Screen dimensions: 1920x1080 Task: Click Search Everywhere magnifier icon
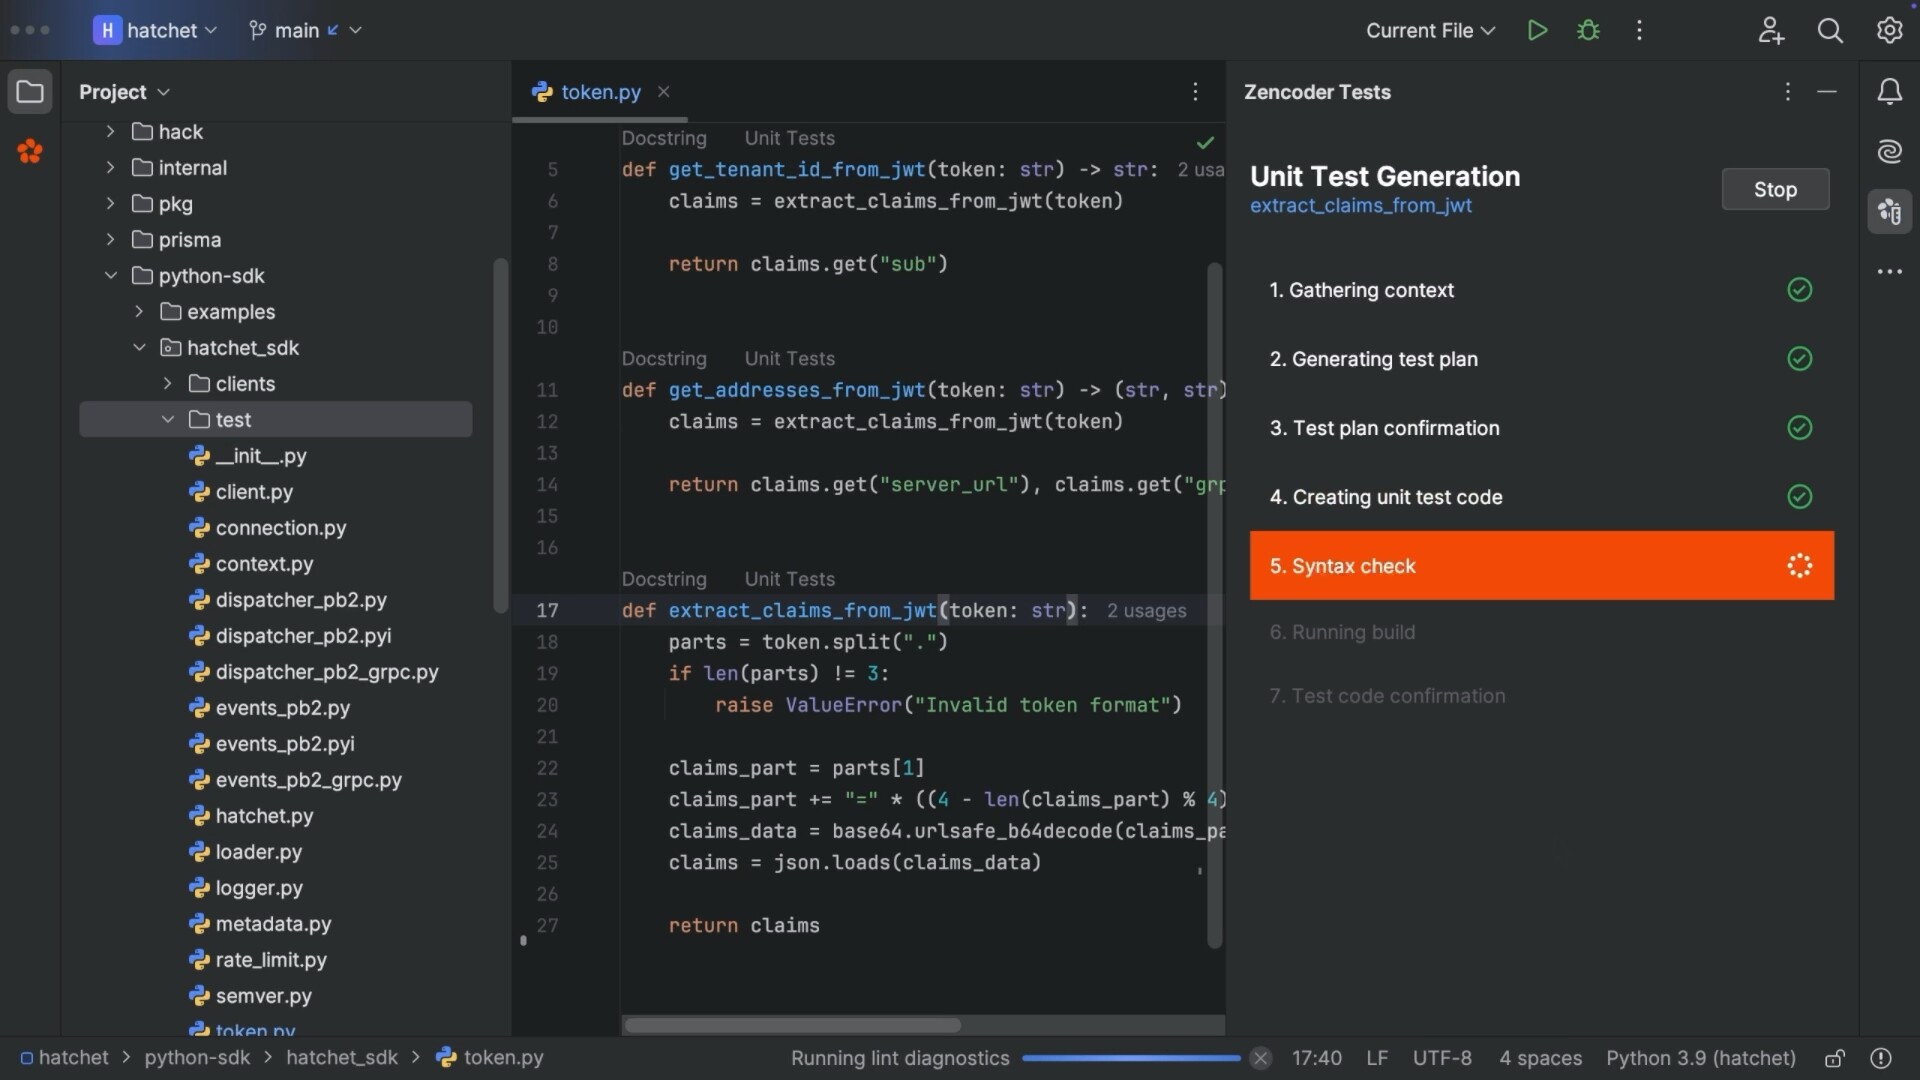tap(1829, 30)
